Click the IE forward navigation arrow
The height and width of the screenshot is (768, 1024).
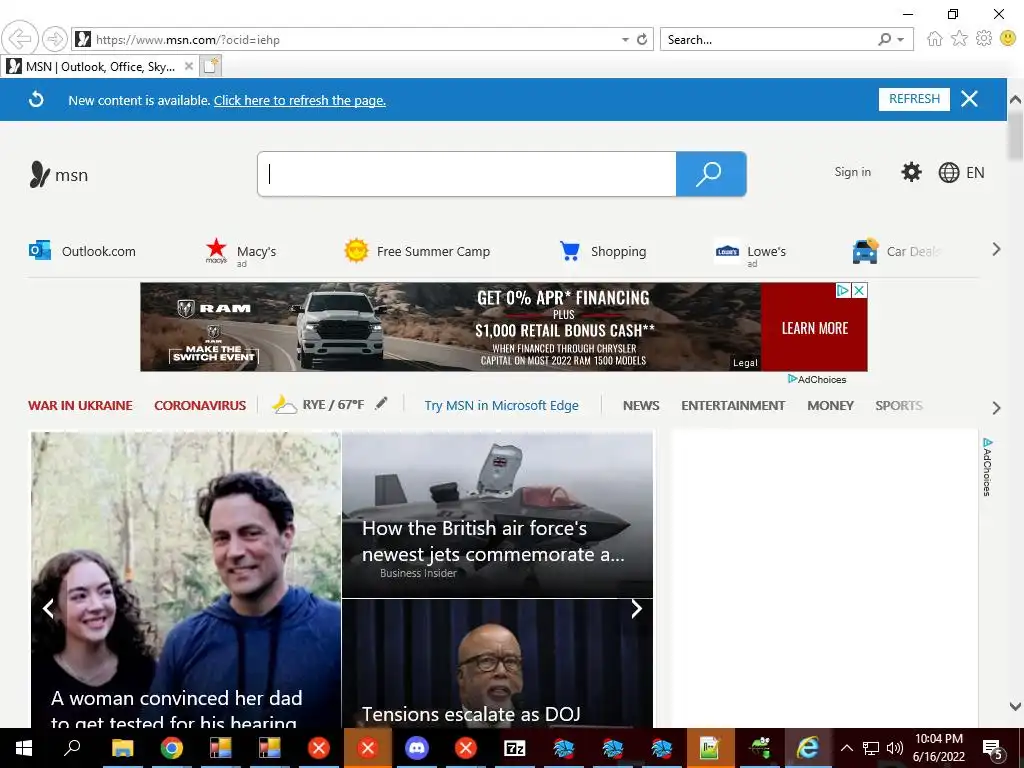click(55, 39)
